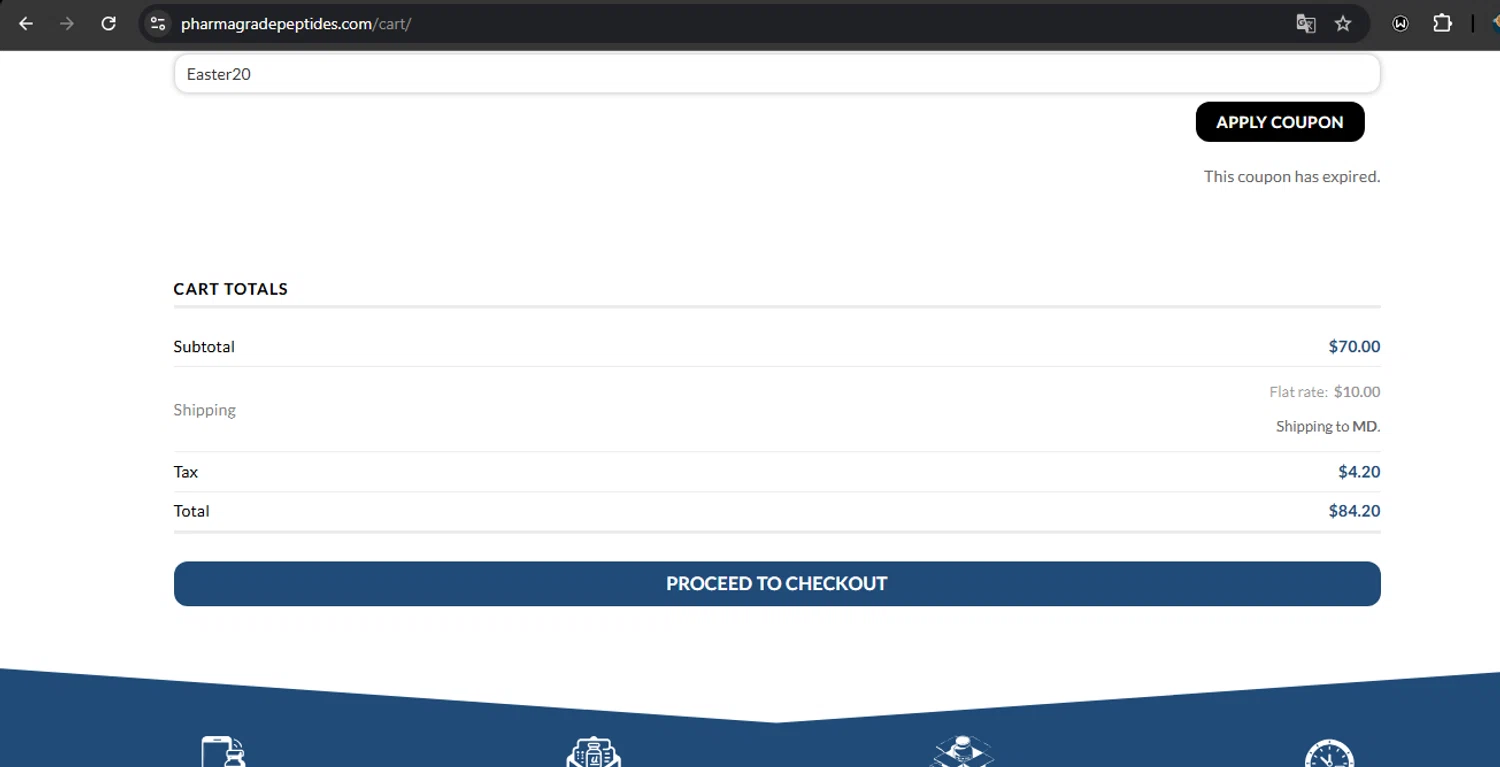The height and width of the screenshot is (767, 1500).
Task: Click the 'Shipping to MD.' text
Action: click(x=1328, y=426)
